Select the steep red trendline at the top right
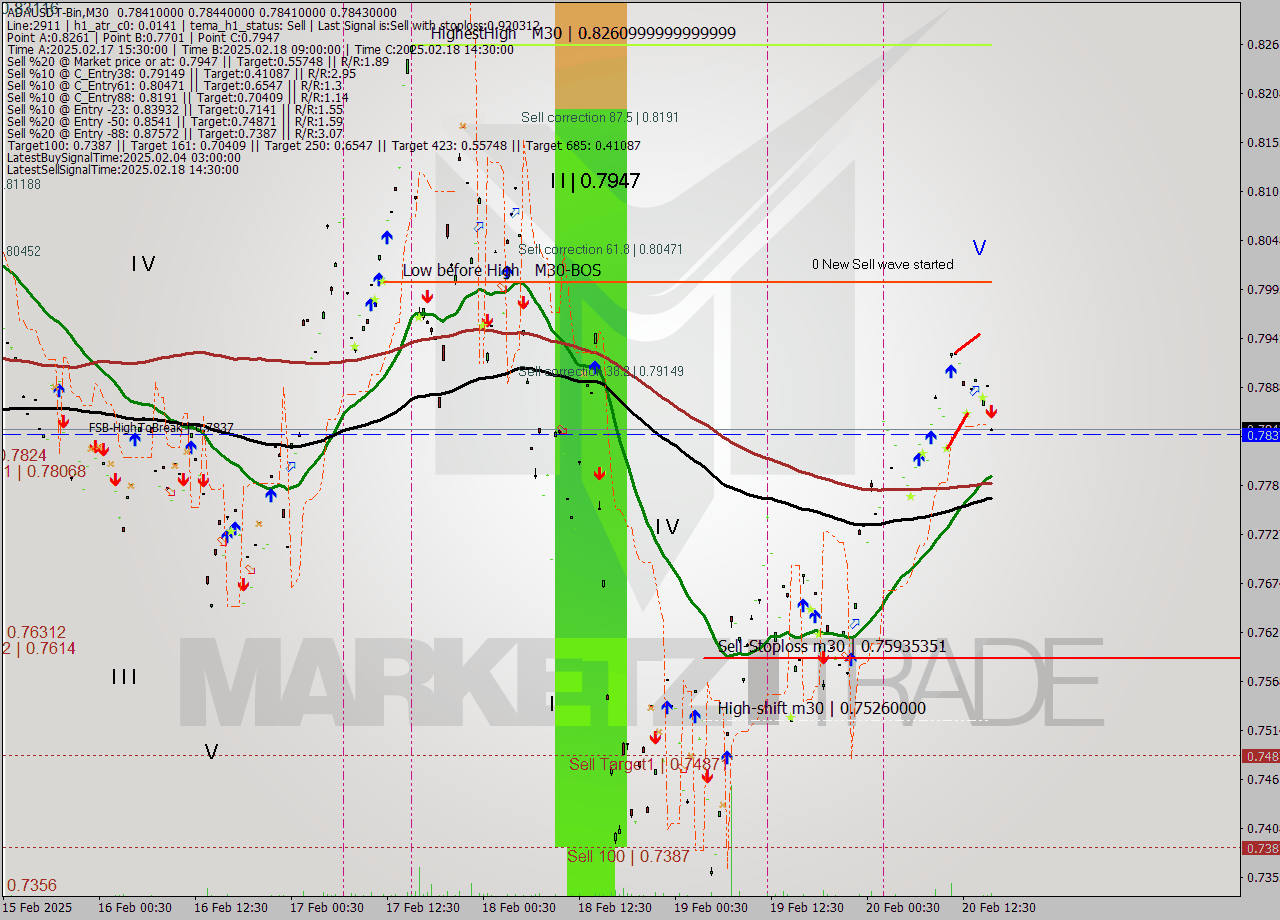The height and width of the screenshot is (920, 1280). coord(967,343)
